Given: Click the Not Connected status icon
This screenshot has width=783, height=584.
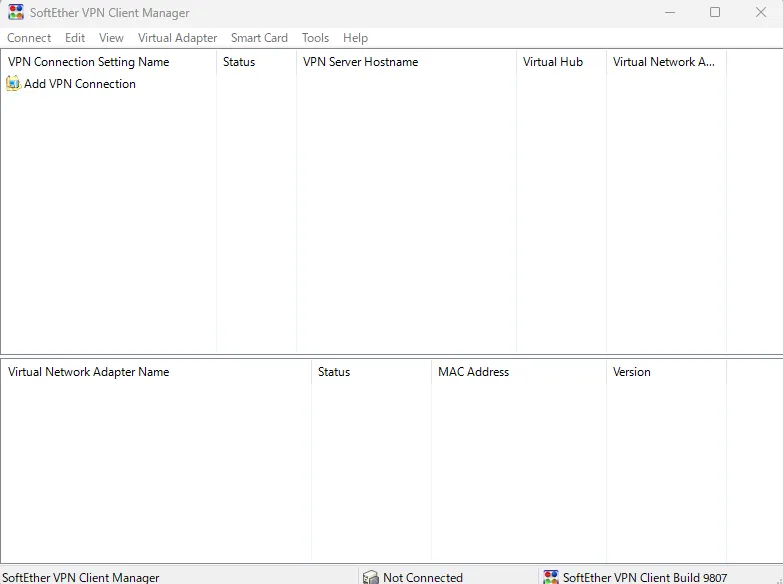Looking at the screenshot, I should (371, 577).
